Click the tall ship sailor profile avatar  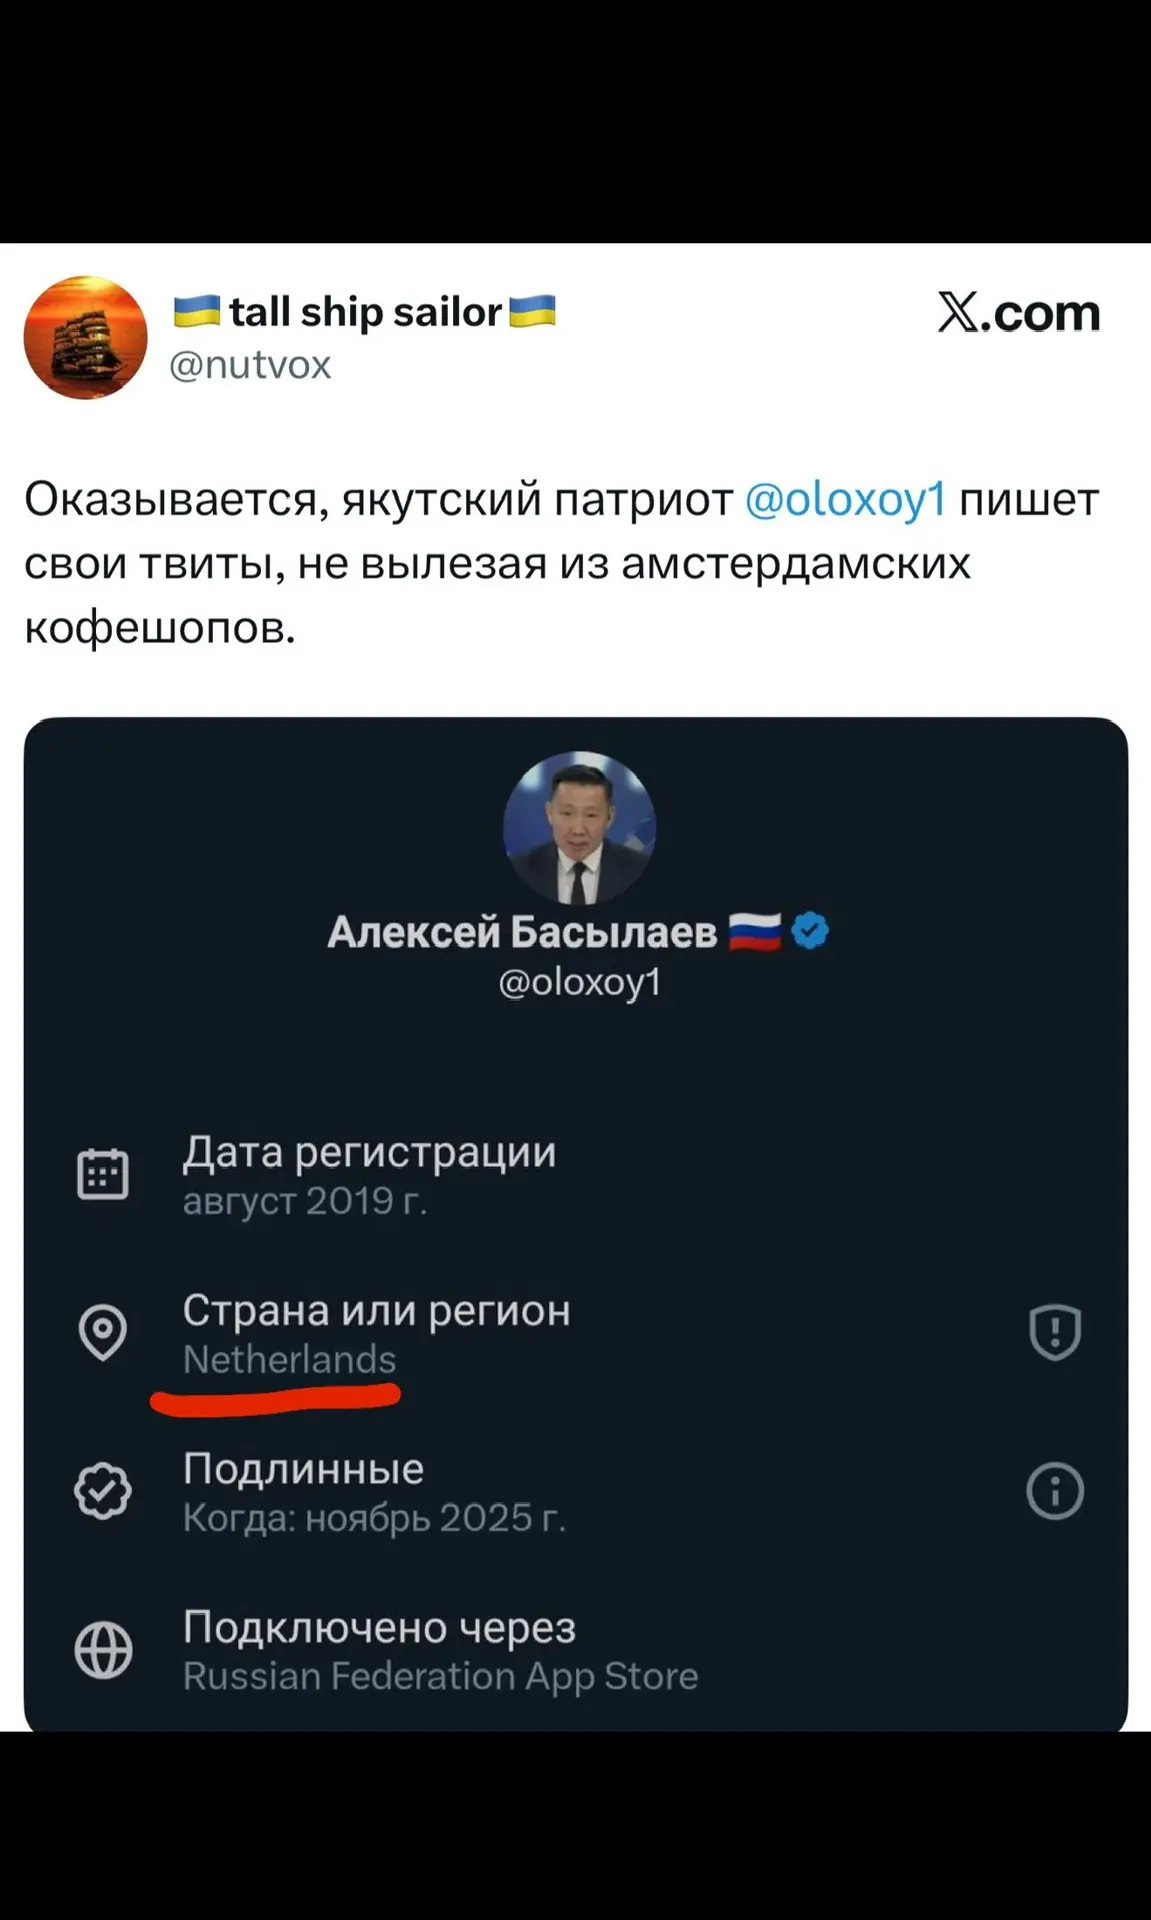click(x=85, y=338)
